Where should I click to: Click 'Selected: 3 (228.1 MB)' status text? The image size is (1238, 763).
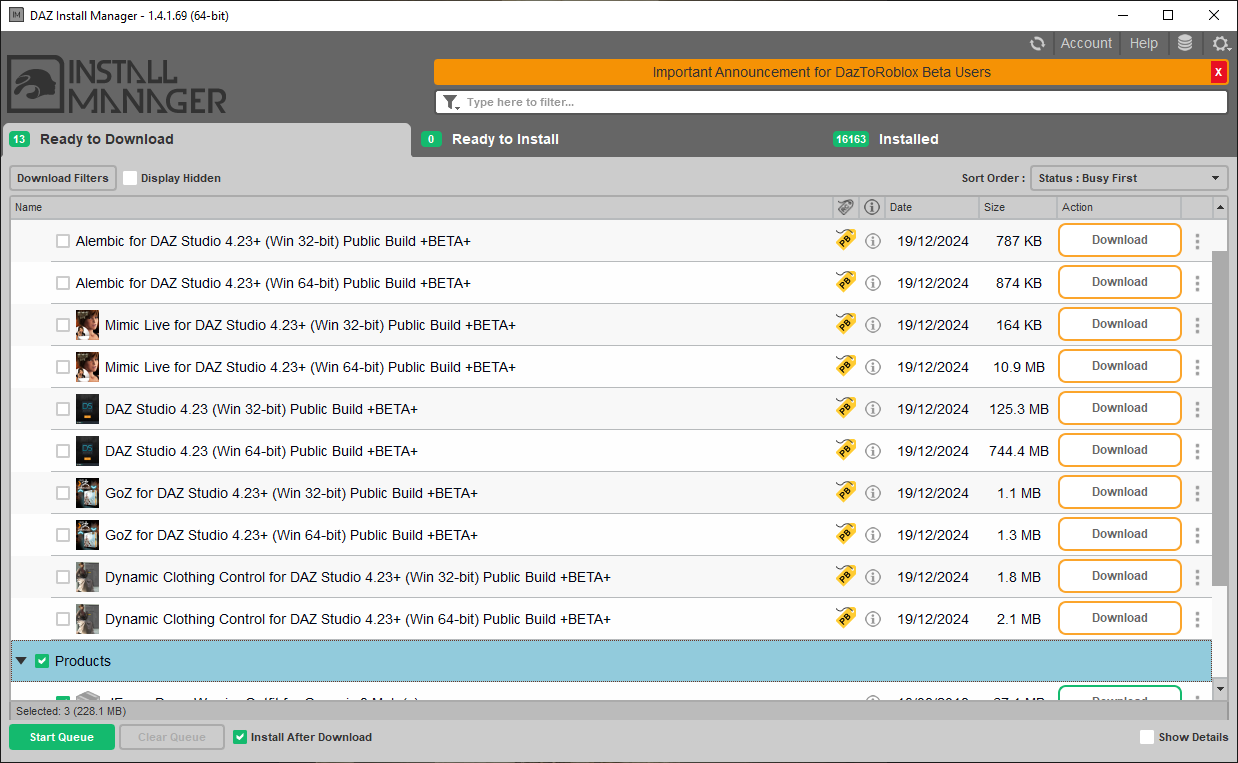coord(70,711)
